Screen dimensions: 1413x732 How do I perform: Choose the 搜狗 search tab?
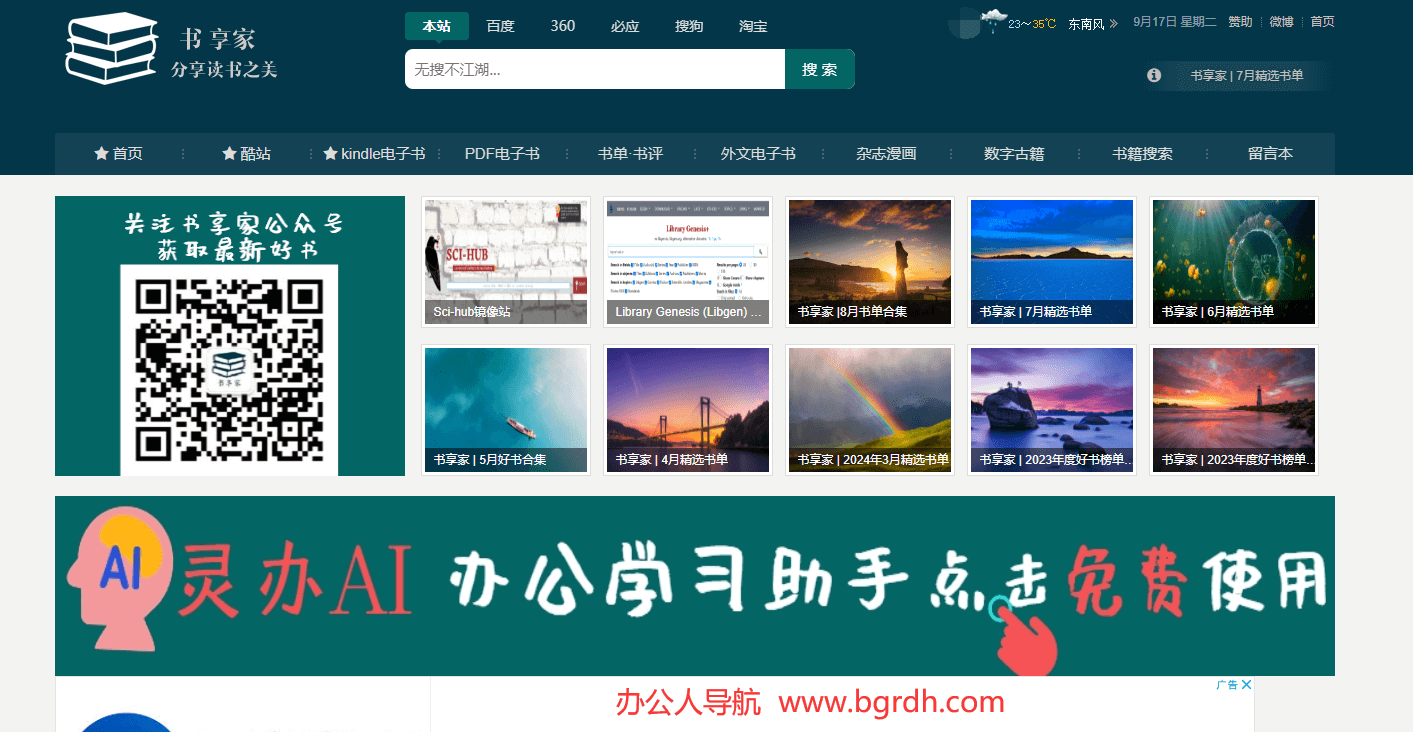click(689, 26)
